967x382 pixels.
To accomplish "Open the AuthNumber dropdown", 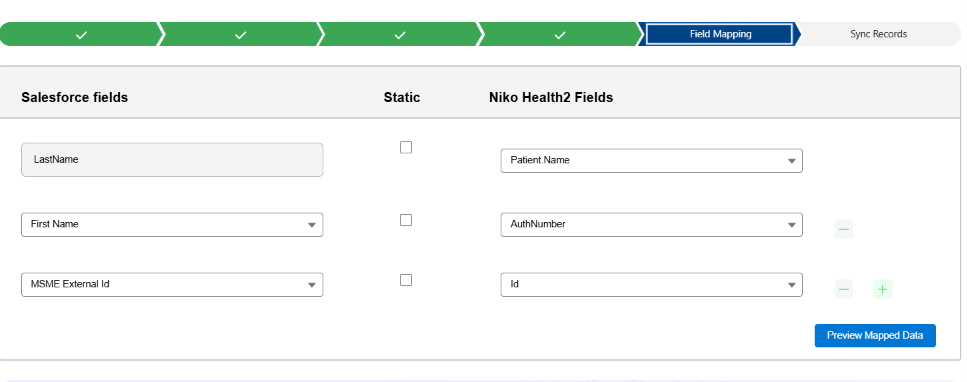I will [x=651, y=225].
